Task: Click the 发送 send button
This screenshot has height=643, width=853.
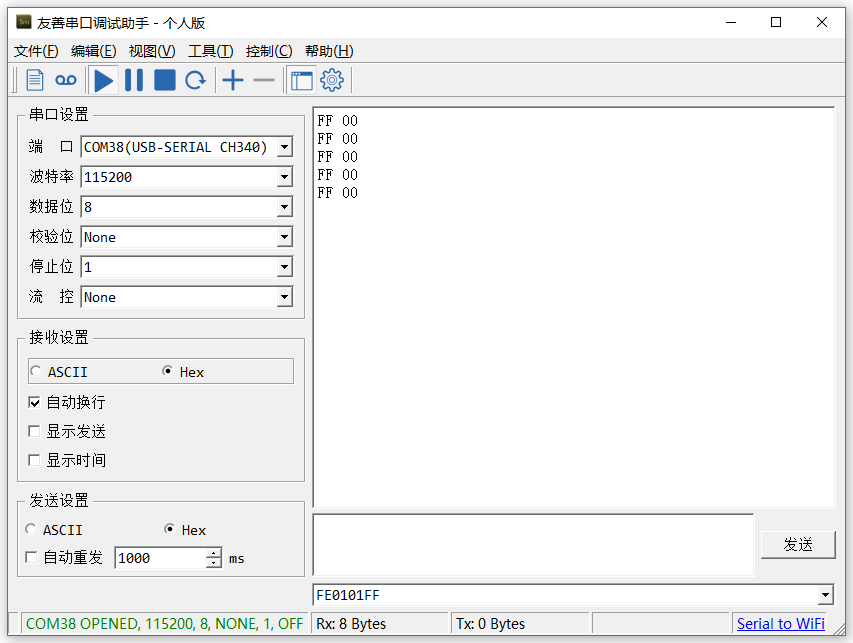Action: [798, 545]
